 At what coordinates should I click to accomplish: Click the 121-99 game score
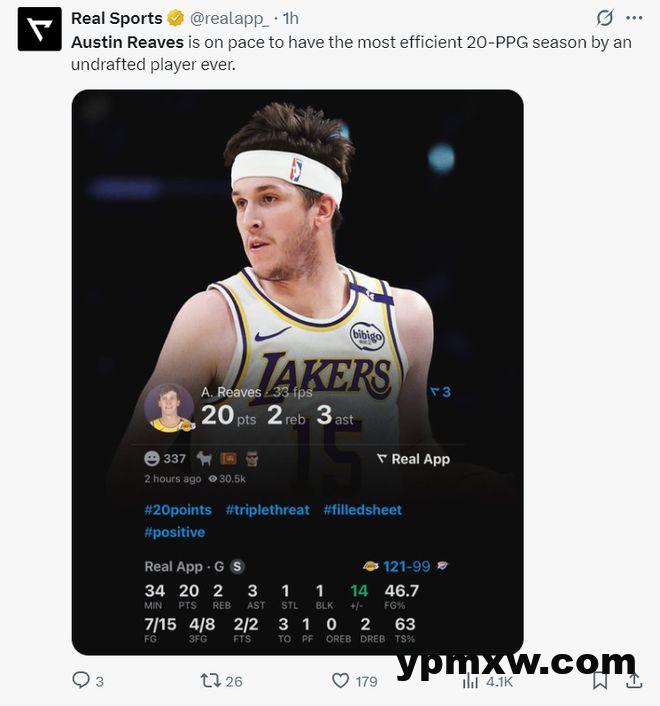[x=407, y=566]
